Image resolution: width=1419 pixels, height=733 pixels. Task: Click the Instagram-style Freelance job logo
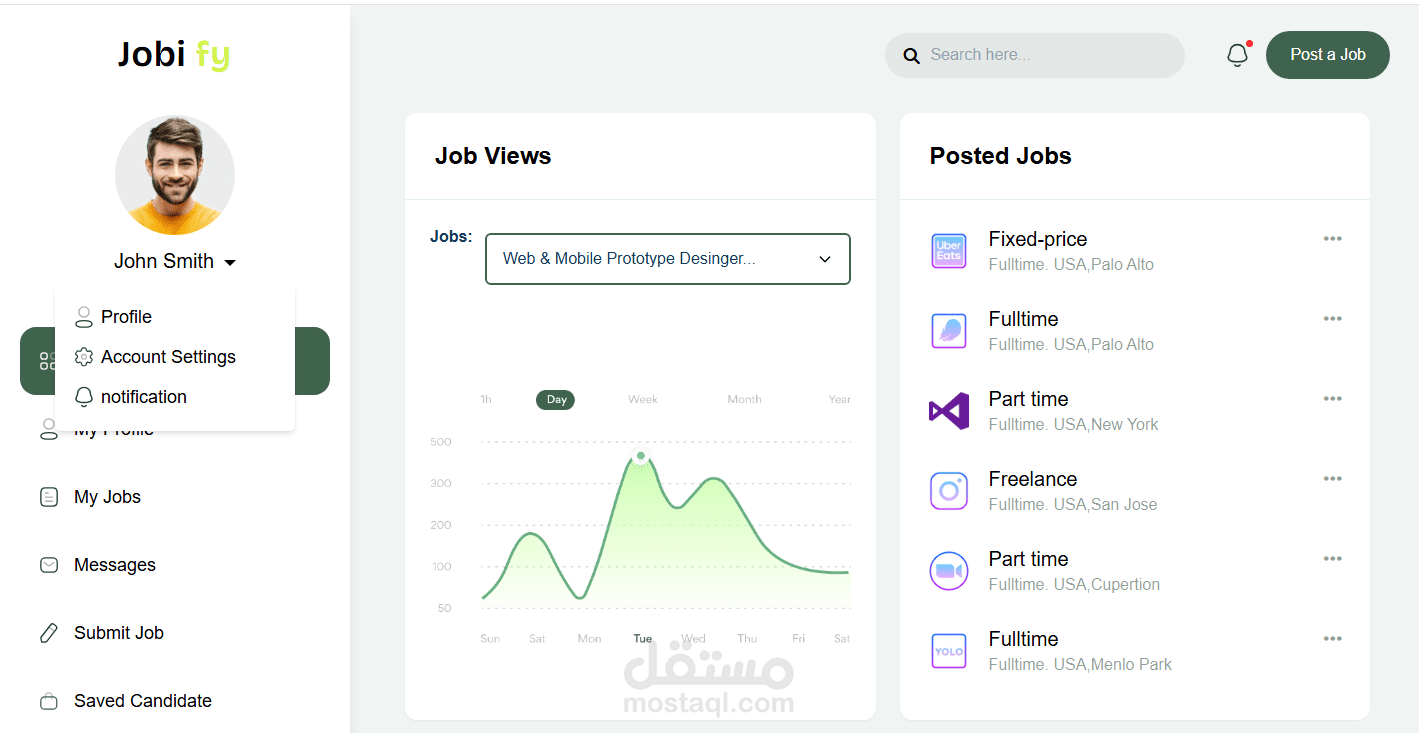tap(948, 491)
